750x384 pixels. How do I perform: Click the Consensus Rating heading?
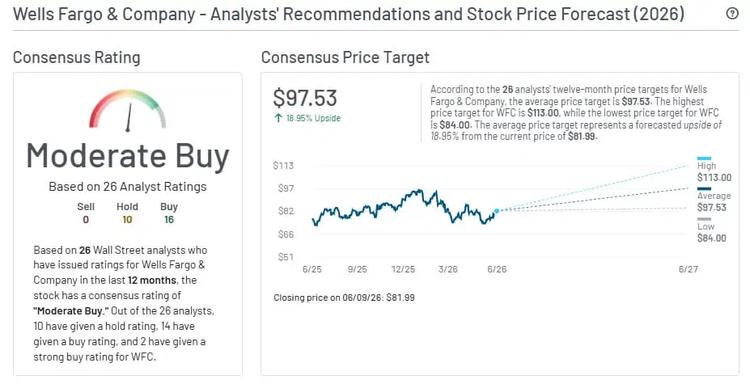click(77, 57)
